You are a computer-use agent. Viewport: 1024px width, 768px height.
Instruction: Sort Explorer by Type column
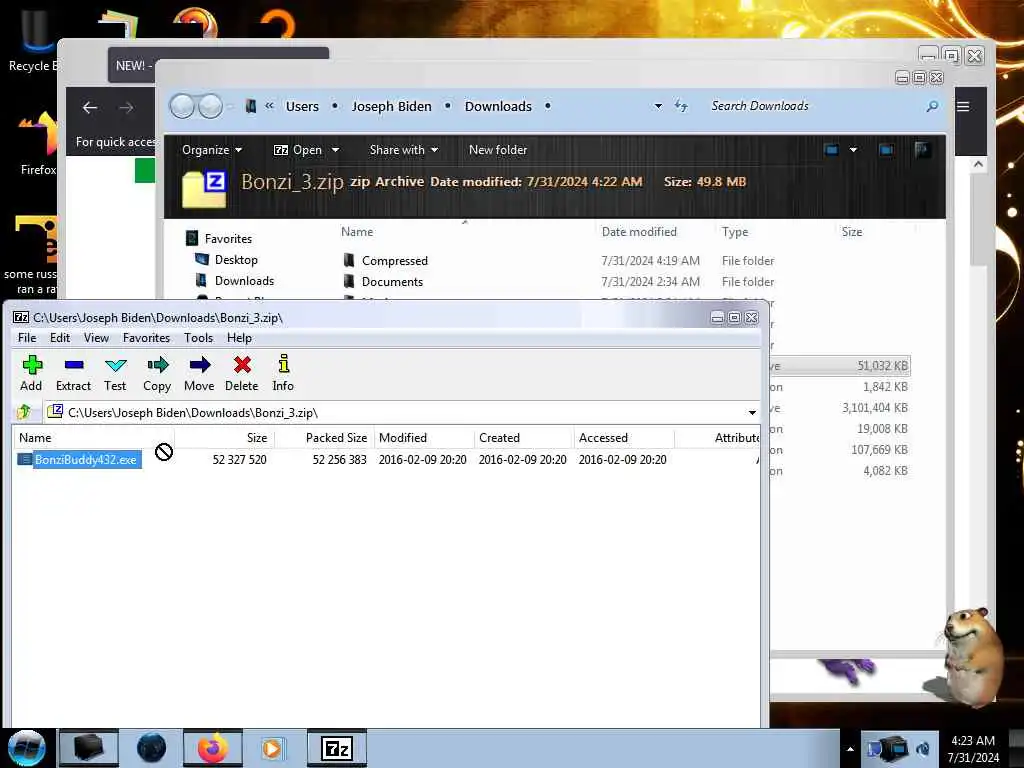[x=735, y=231]
